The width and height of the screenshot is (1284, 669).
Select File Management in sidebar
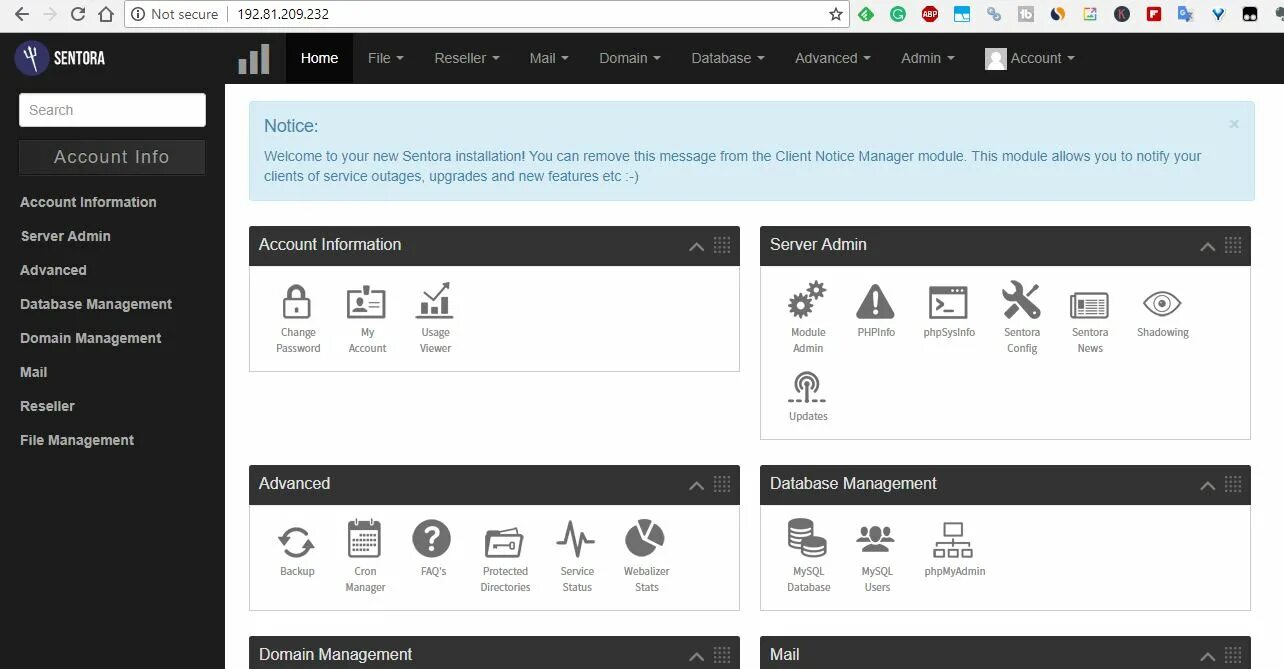(x=77, y=440)
